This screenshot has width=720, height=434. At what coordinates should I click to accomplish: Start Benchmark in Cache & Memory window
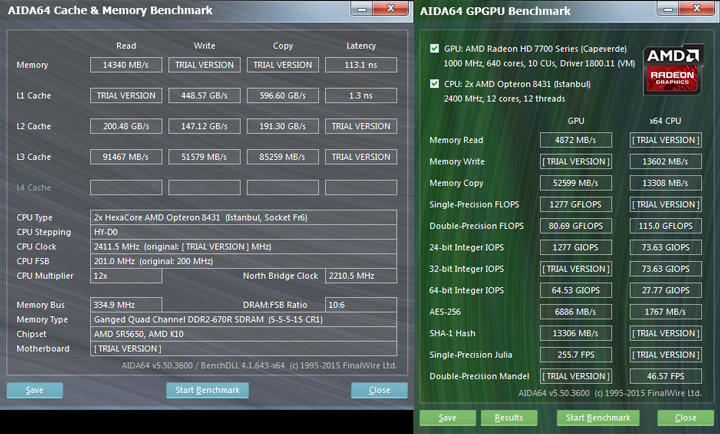point(208,390)
